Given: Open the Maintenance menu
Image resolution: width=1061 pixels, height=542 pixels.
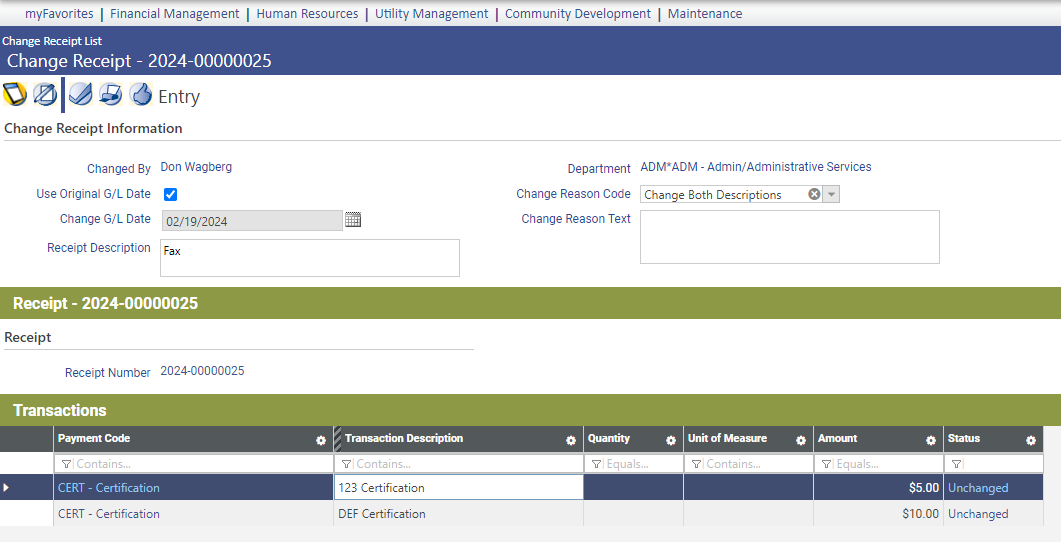Looking at the screenshot, I should click(x=704, y=14).
